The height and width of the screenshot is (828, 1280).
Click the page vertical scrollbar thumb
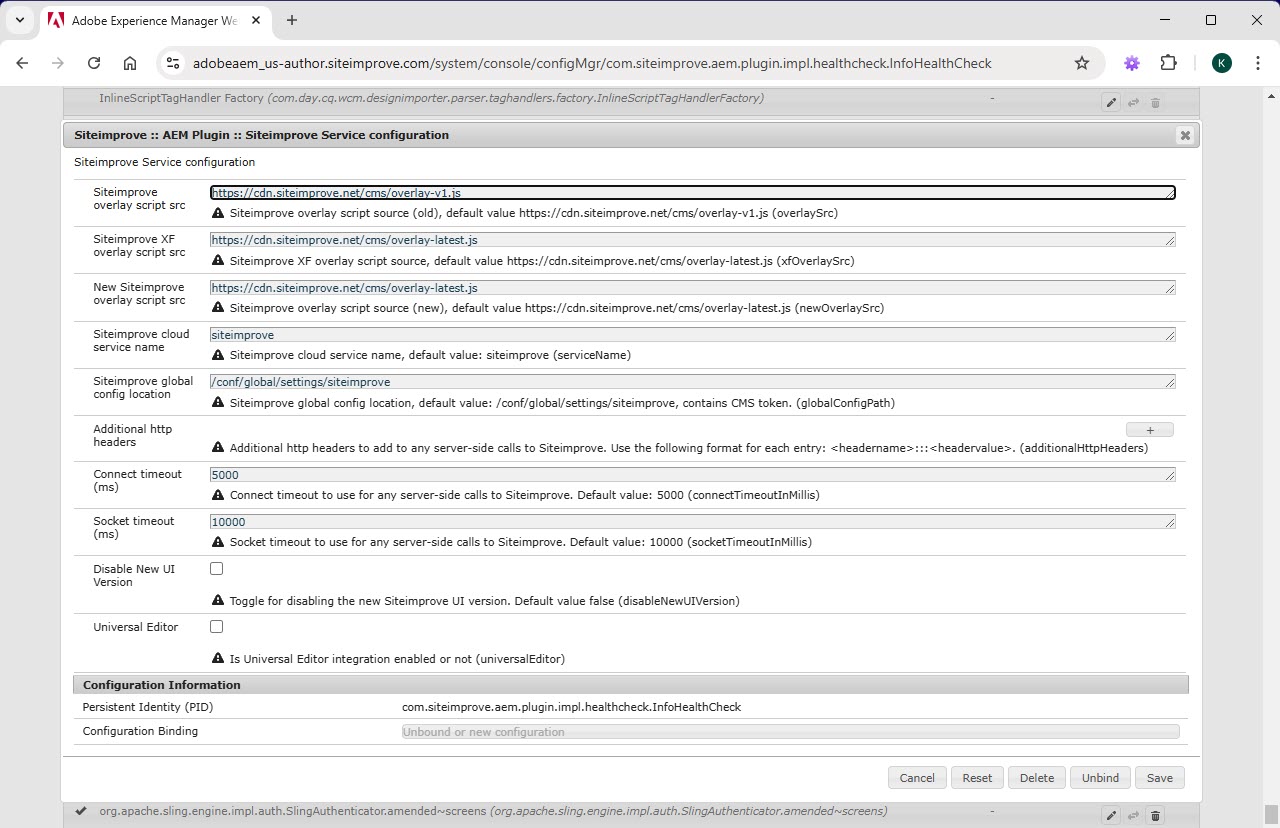pos(1271,813)
